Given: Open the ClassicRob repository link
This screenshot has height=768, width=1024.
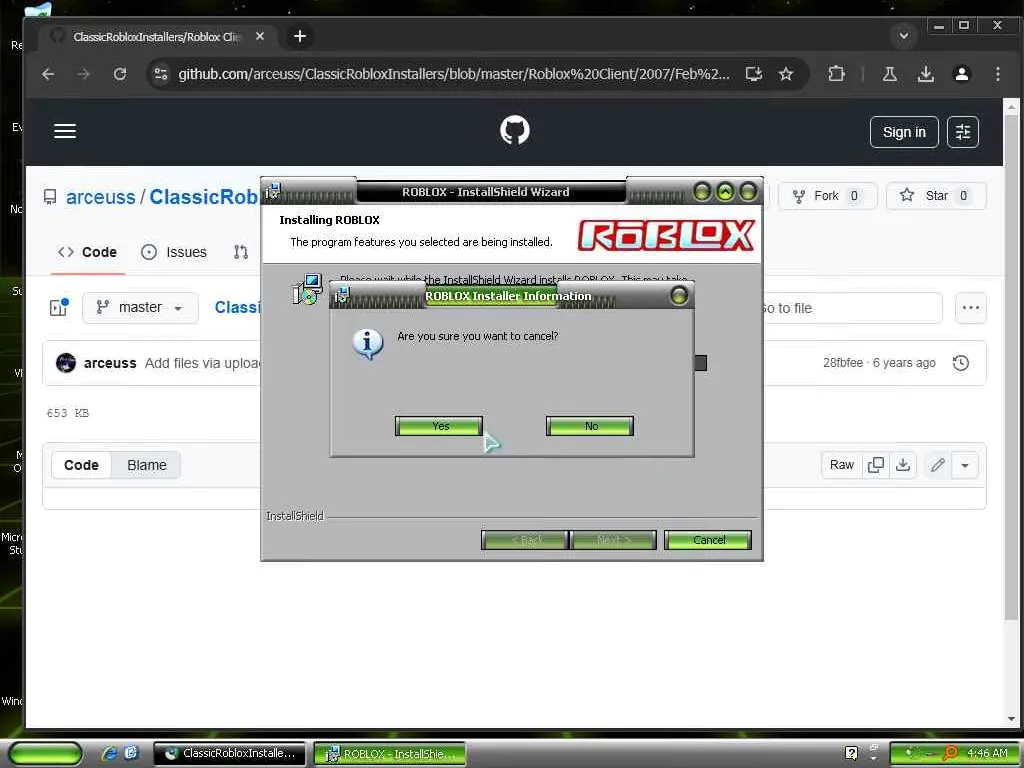Looking at the screenshot, I should (204, 197).
